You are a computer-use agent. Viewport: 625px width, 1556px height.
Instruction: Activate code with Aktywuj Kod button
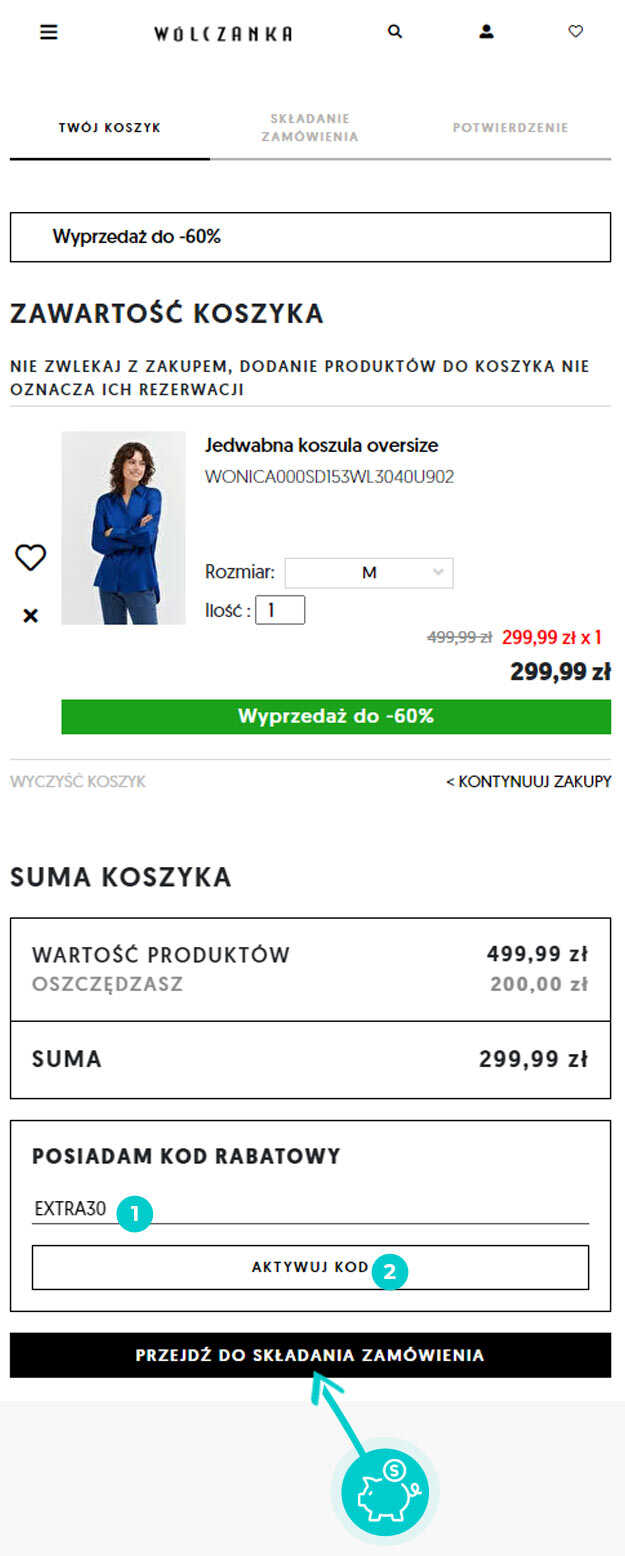tap(310, 1267)
